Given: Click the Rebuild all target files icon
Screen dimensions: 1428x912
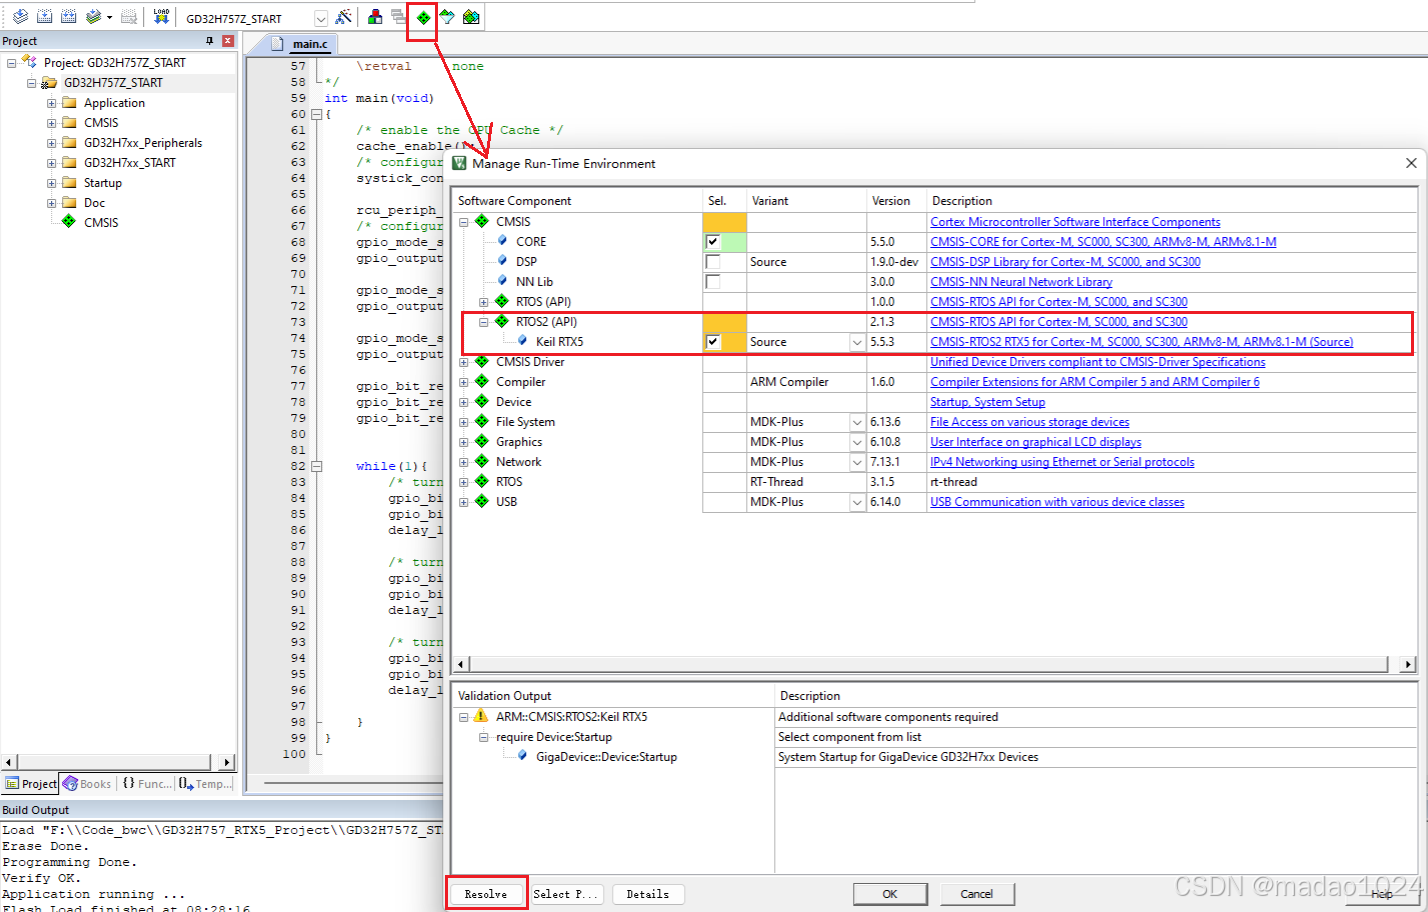Looking at the screenshot, I should coord(69,17).
